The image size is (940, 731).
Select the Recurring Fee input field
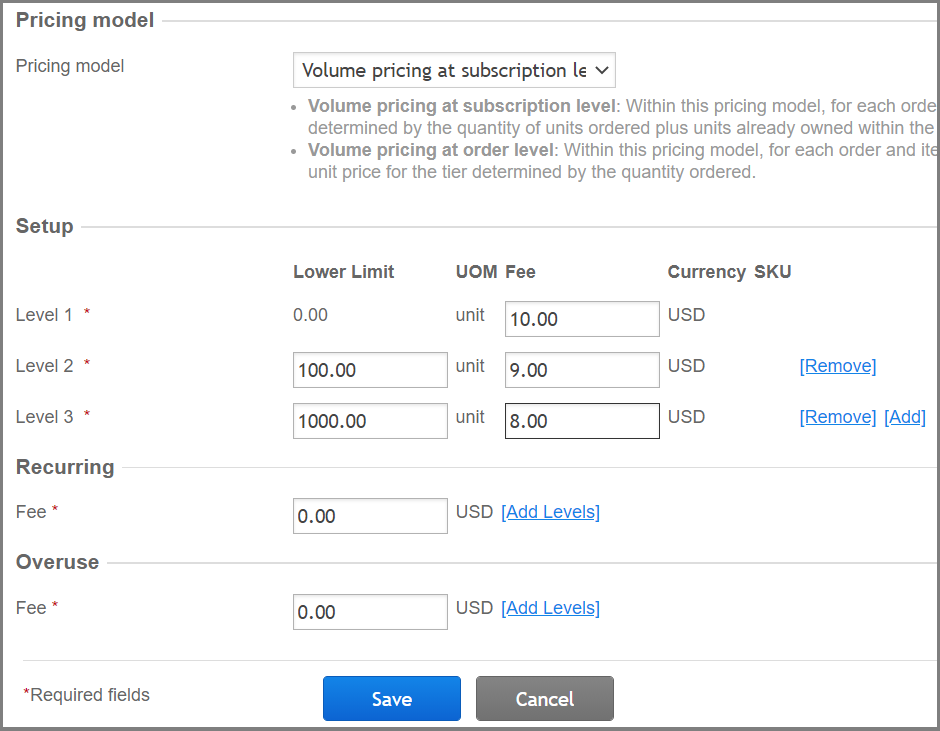370,515
